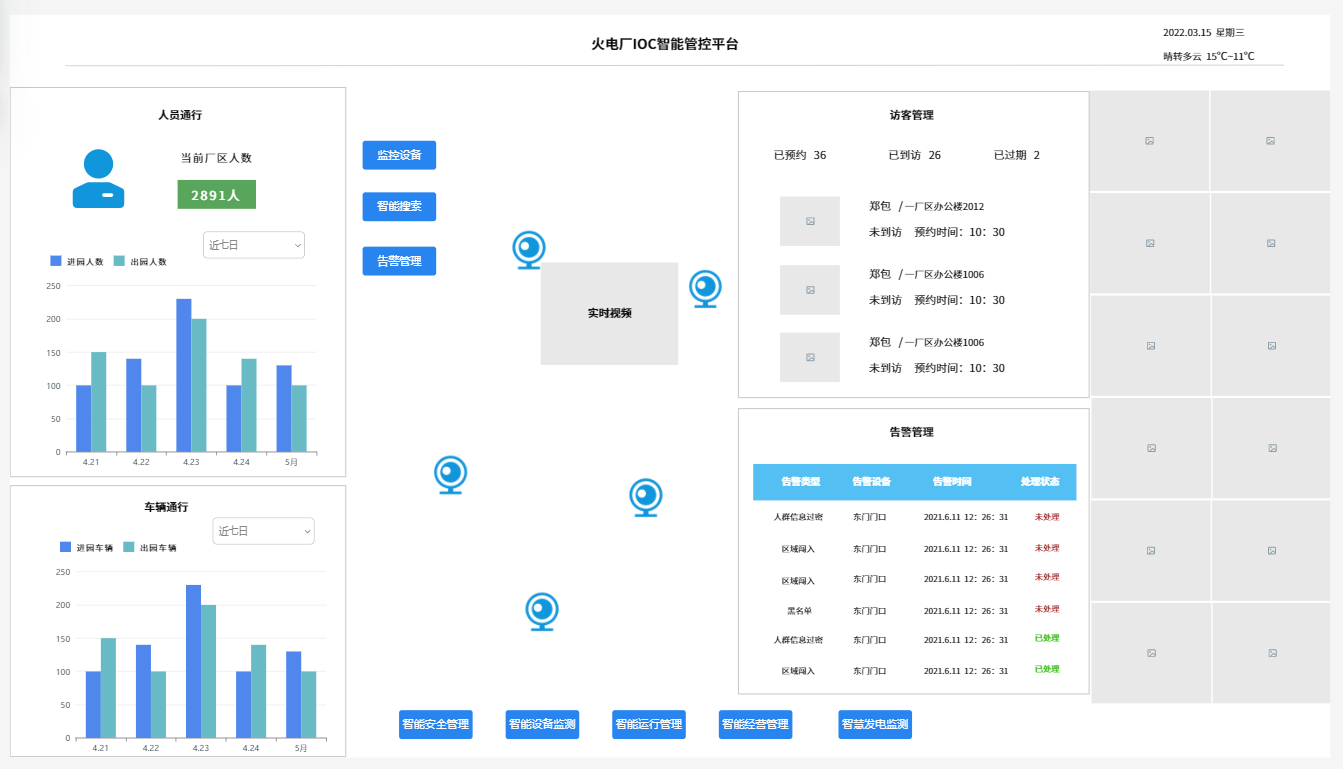The height and width of the screenshot is (769, 1343).
Task: Click 未处理 status of 人群信息过密 alert
Action: (1046, 517)
